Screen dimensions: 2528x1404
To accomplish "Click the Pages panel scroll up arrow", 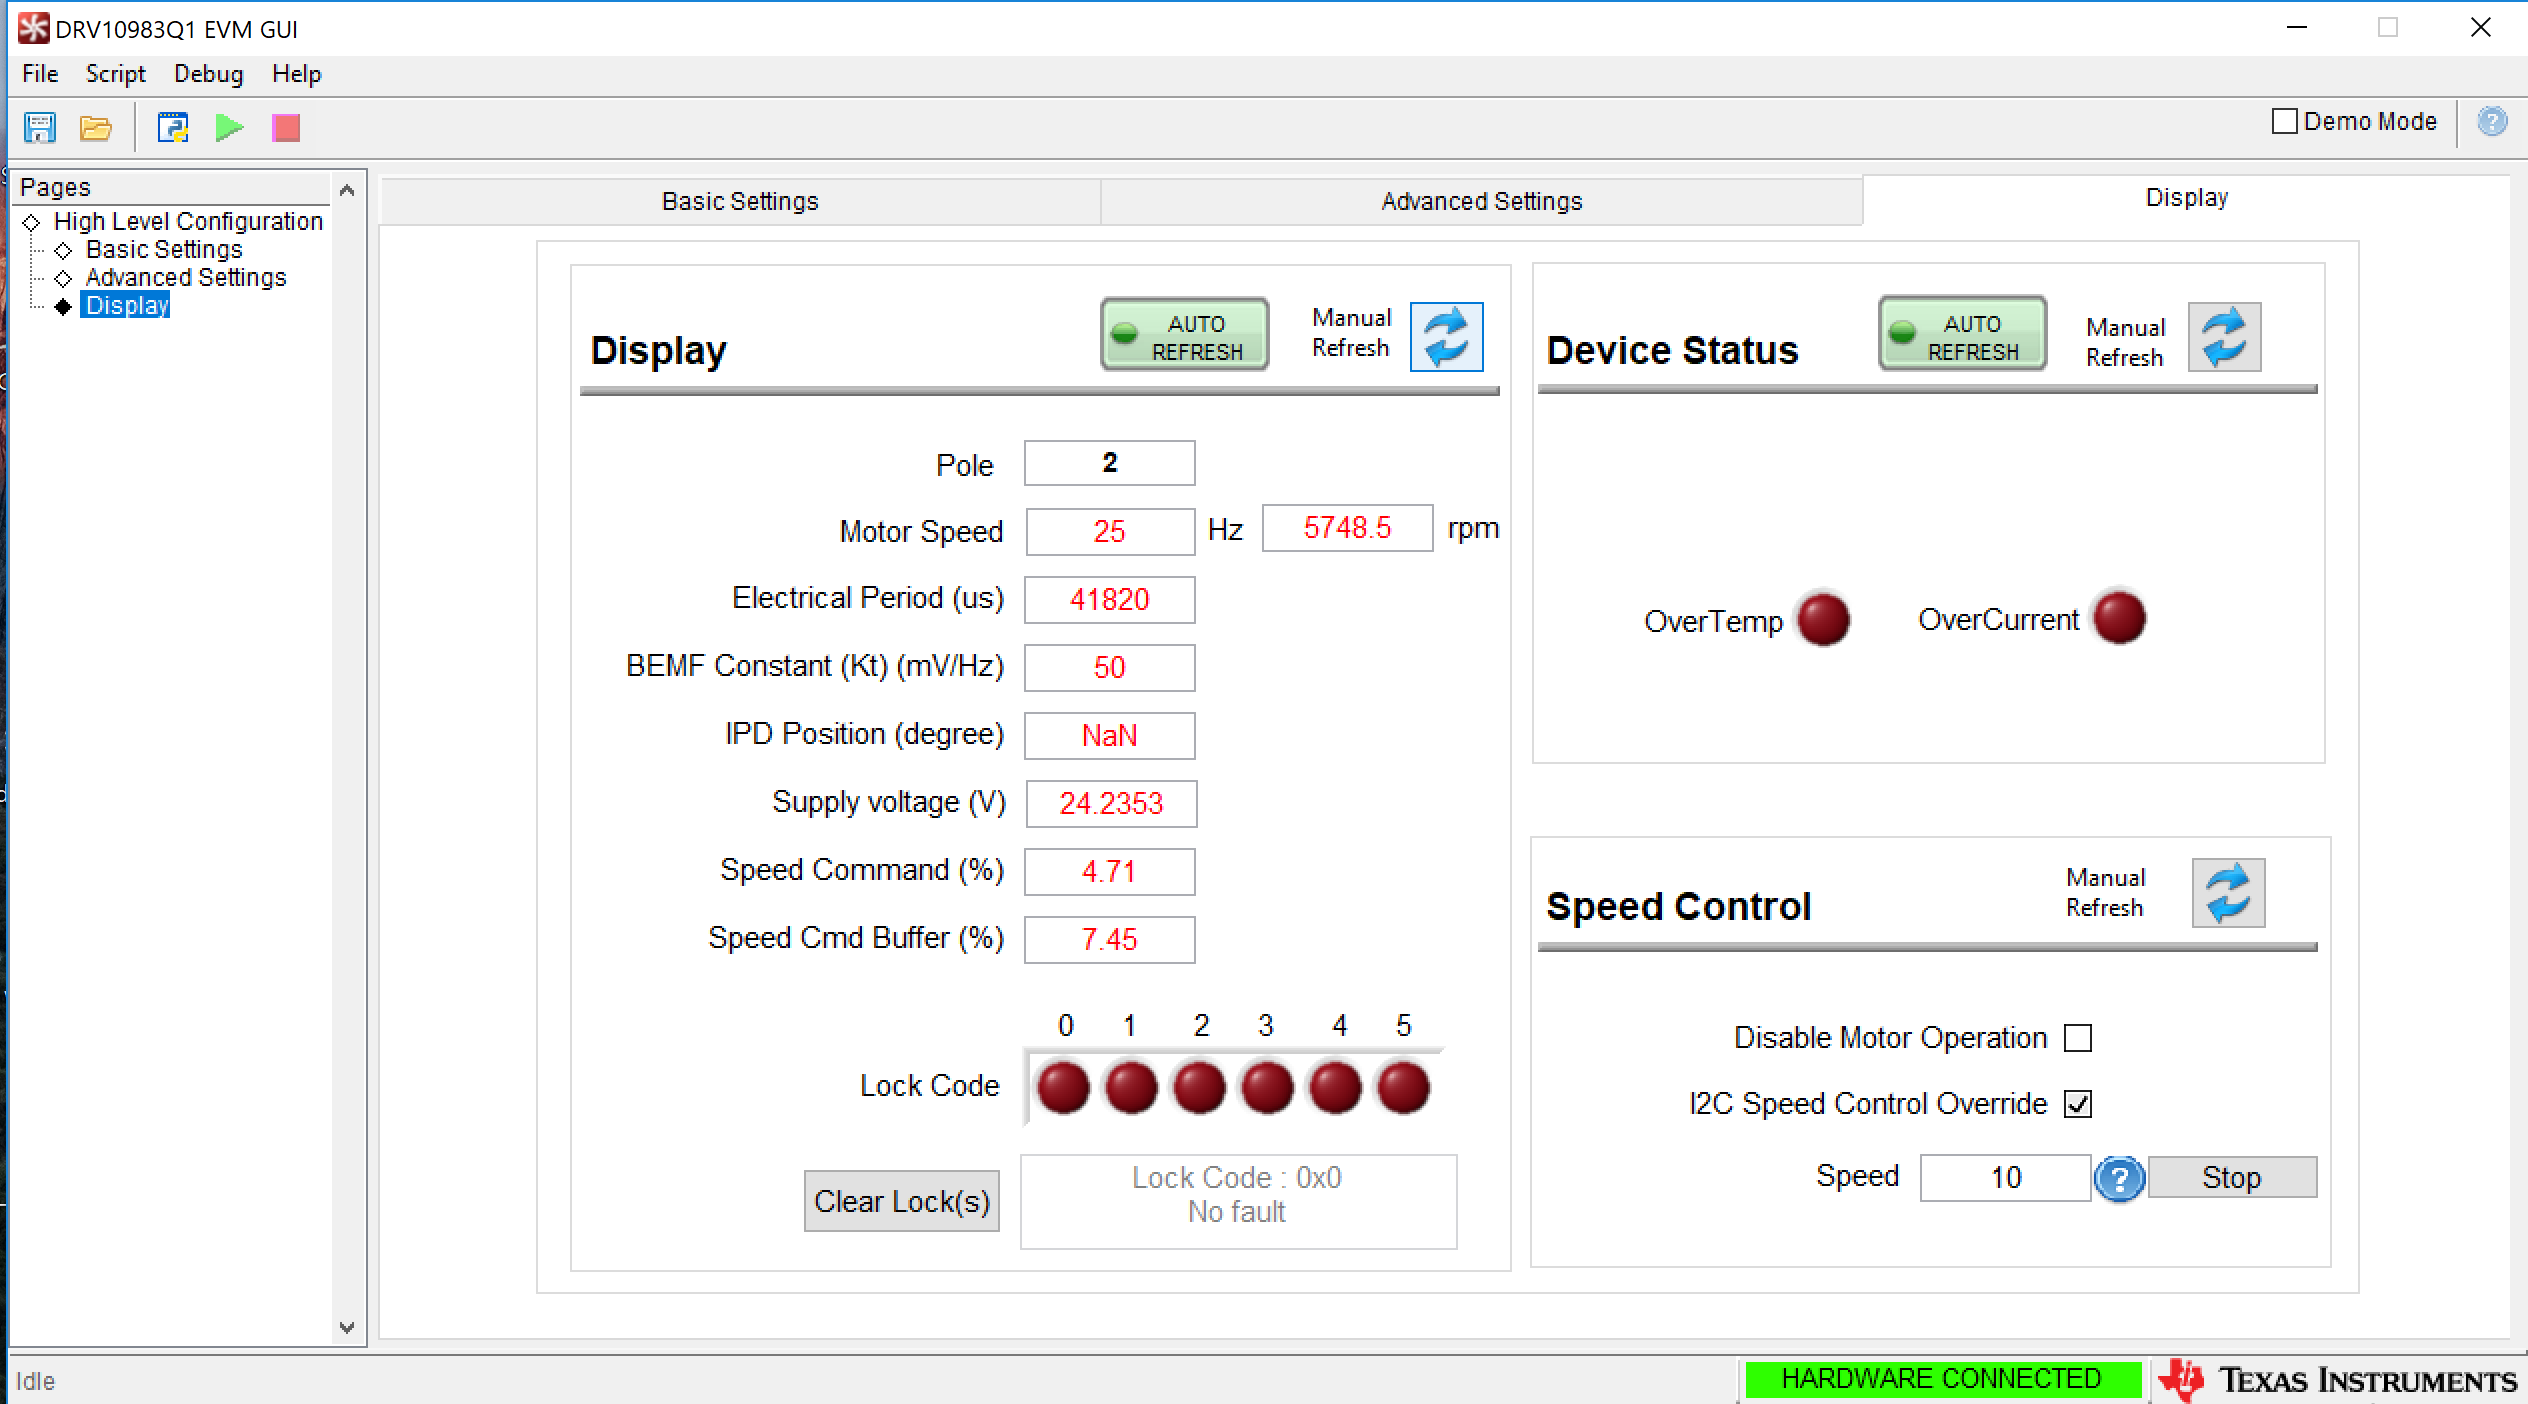I will tap(347, 190).
